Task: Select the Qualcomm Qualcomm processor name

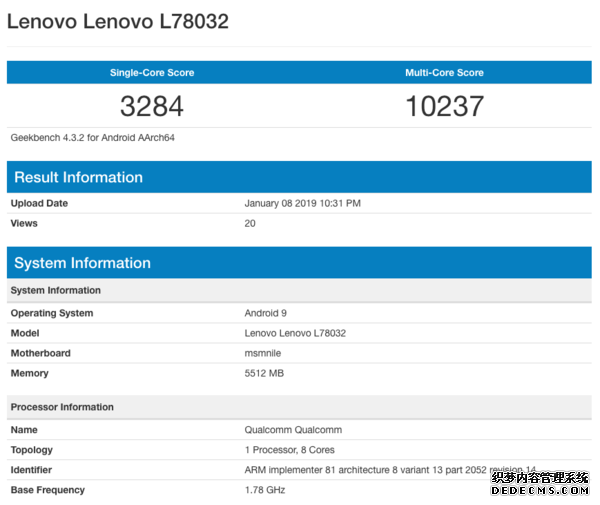Action: pyautogui.click(x=293, y=430)
